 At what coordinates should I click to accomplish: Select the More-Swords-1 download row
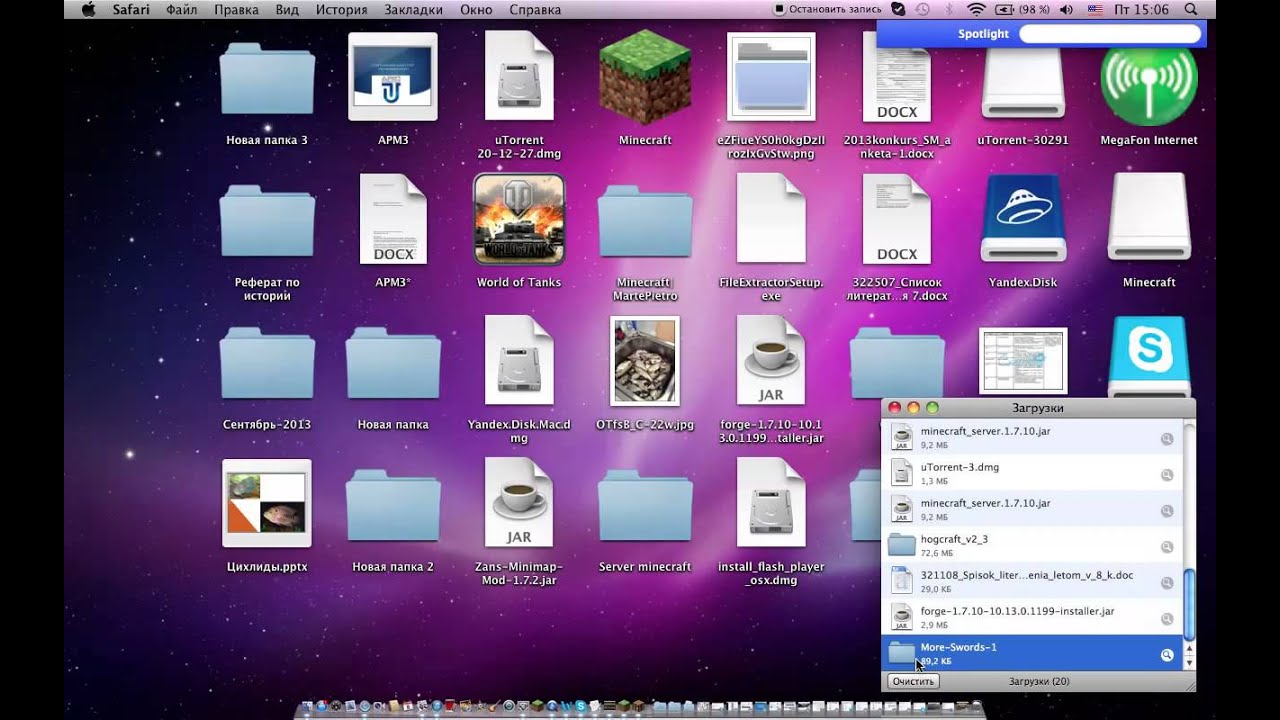click(1031, 653)
